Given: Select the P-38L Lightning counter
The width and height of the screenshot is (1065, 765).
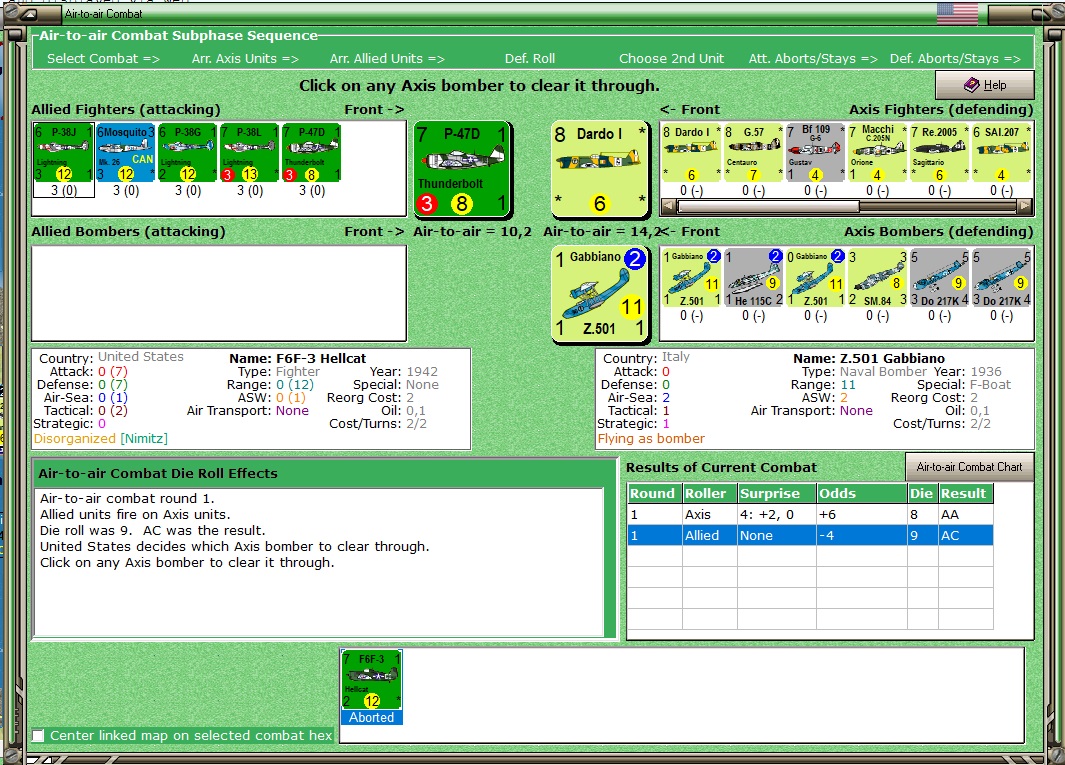Looking at the screenshot, I should pos(249,153).
